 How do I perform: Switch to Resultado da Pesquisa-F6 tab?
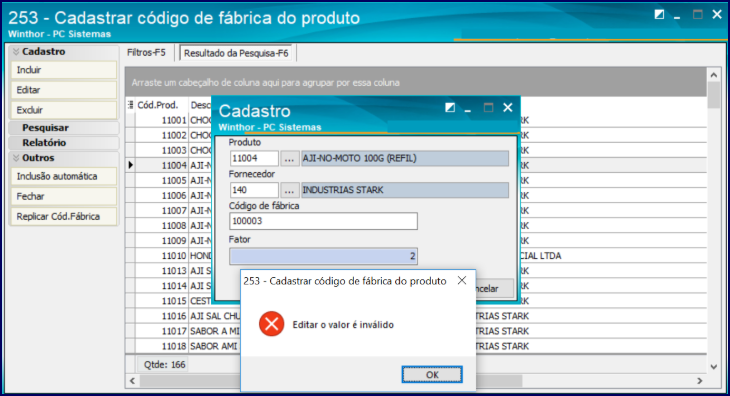(236, 53)
